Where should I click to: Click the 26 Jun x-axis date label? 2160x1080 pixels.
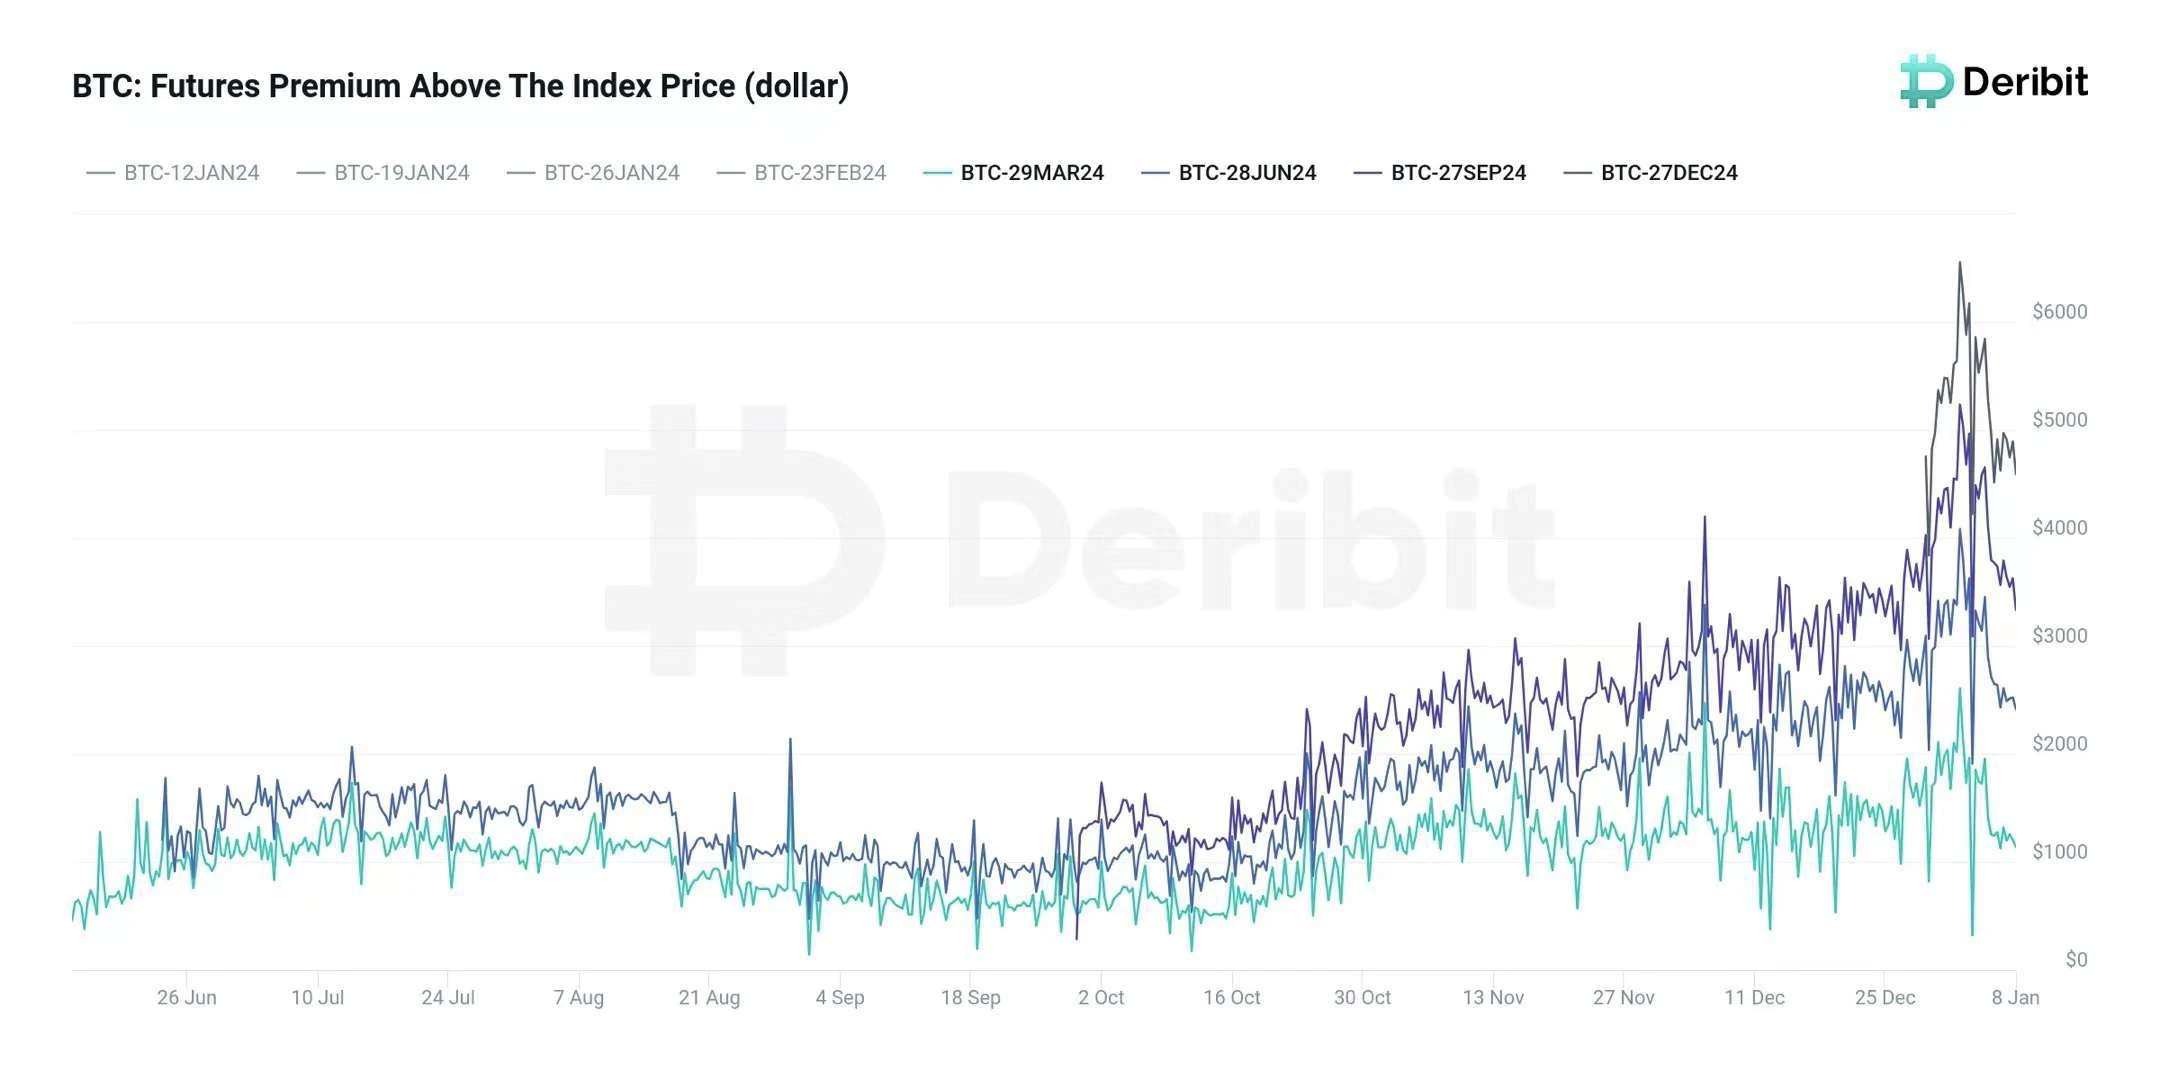click(x=186, y=998)
